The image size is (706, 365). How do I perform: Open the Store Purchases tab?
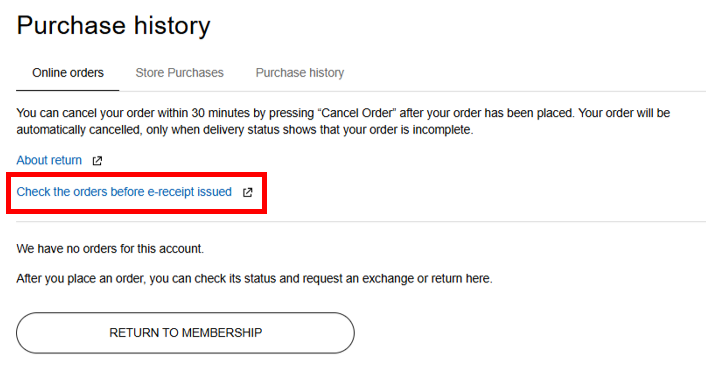tap(180, 73)
